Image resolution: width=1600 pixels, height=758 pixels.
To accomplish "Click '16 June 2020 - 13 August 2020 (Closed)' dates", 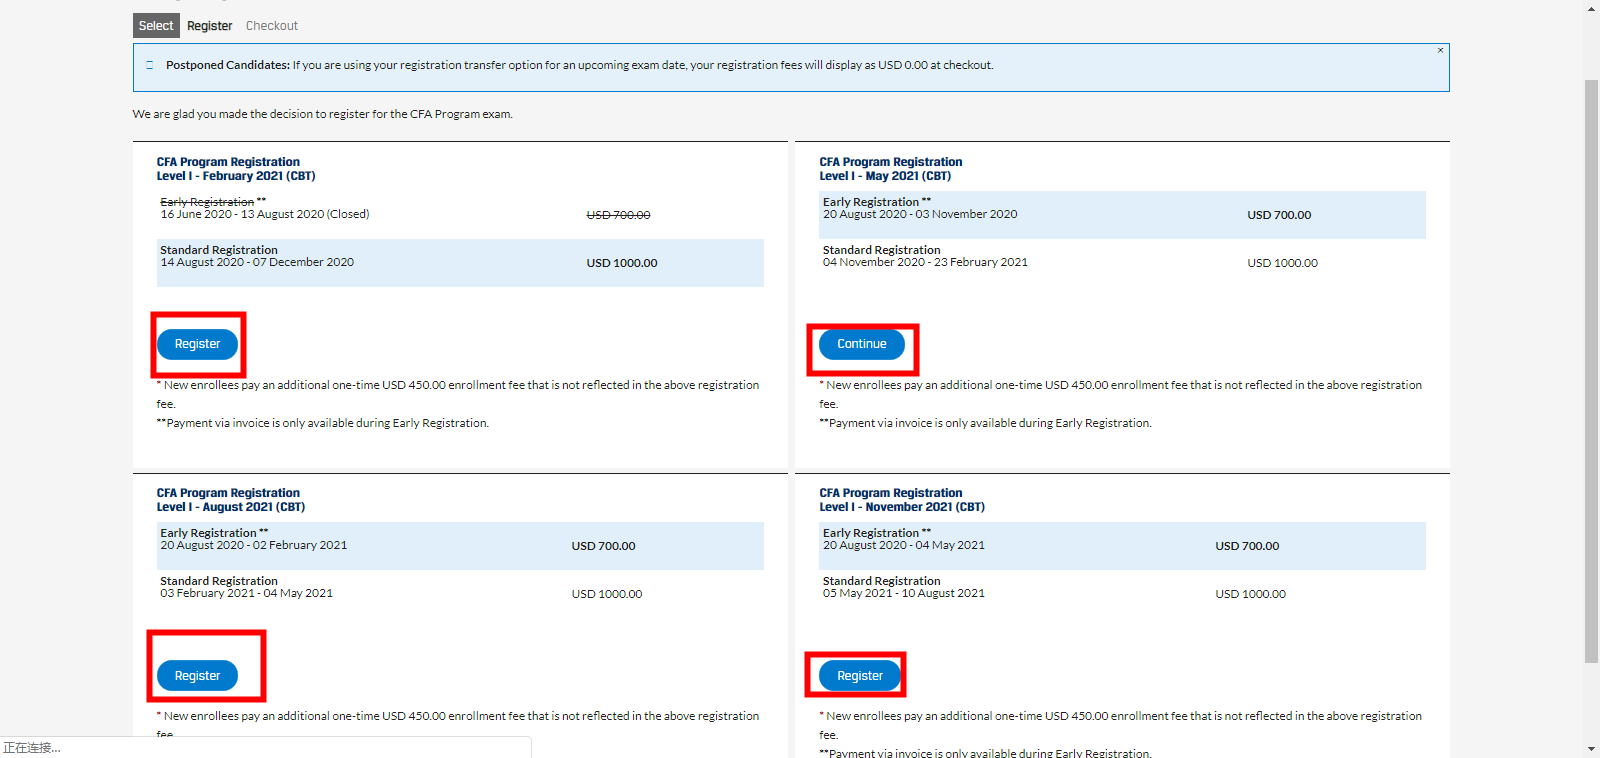I will click(x=265, y=214).
